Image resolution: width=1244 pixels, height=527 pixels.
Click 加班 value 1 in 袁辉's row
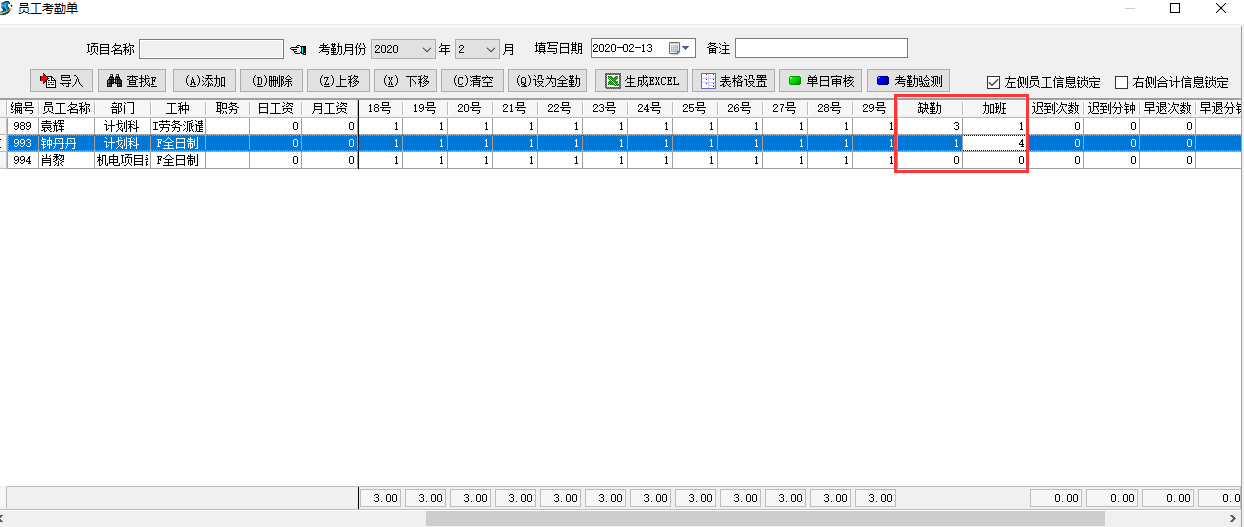coord(995,126)
